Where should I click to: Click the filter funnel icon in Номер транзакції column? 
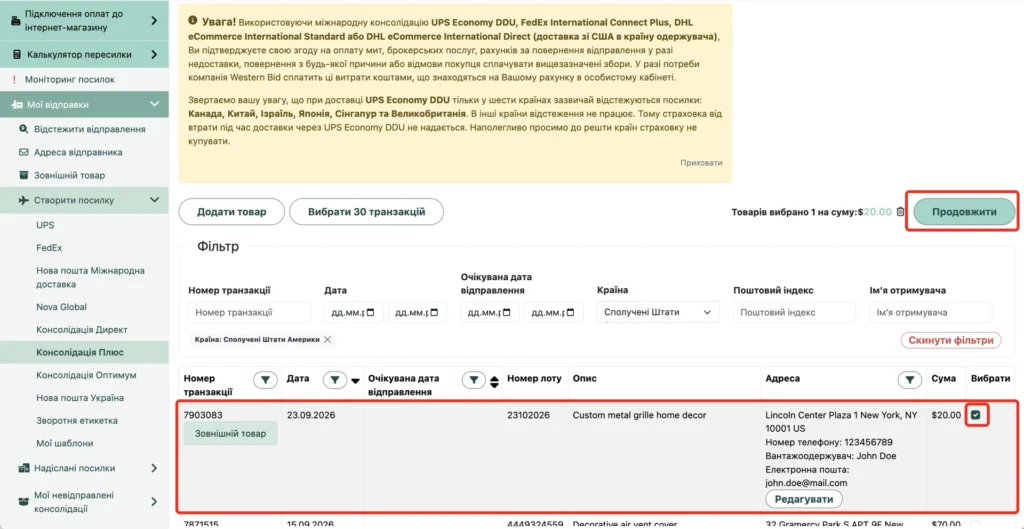click(x=264, y=379)
